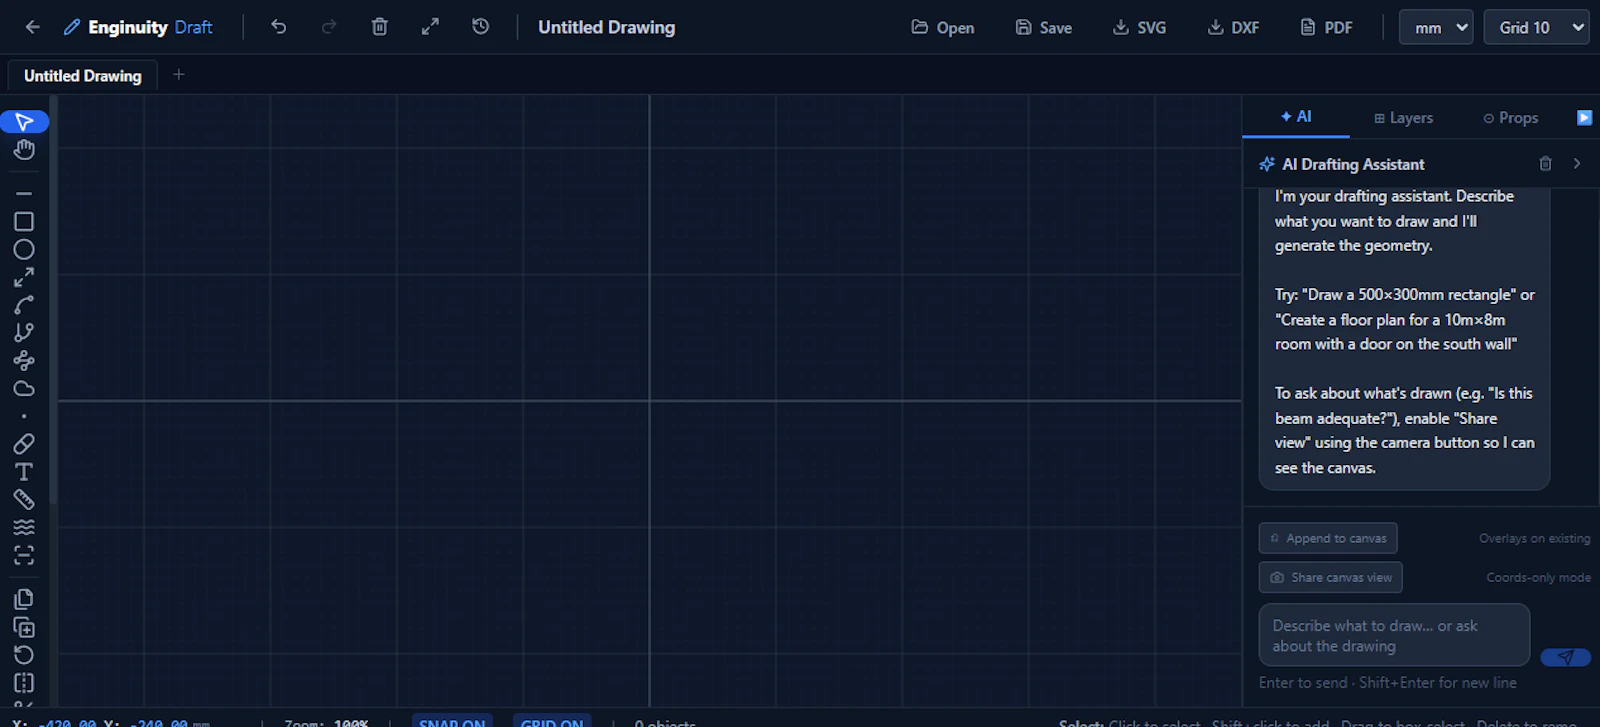Viewport: 1600px width, 727px height.
Task: Switch to the Layers tab
Action: point(1403,118)
